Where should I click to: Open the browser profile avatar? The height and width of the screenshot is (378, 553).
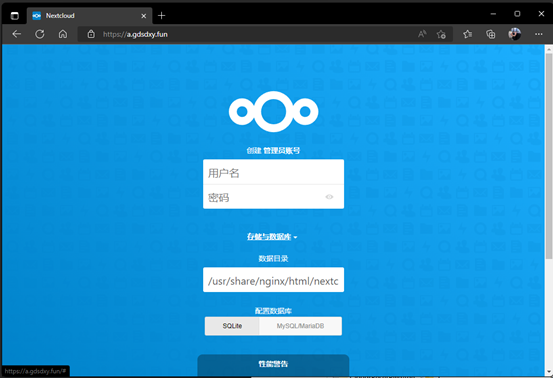pyautogui.click(x=515, y=34)
